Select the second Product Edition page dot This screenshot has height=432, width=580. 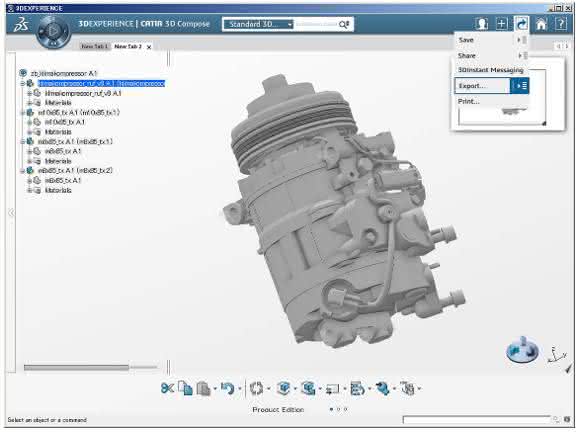click(x=338, y=409)
